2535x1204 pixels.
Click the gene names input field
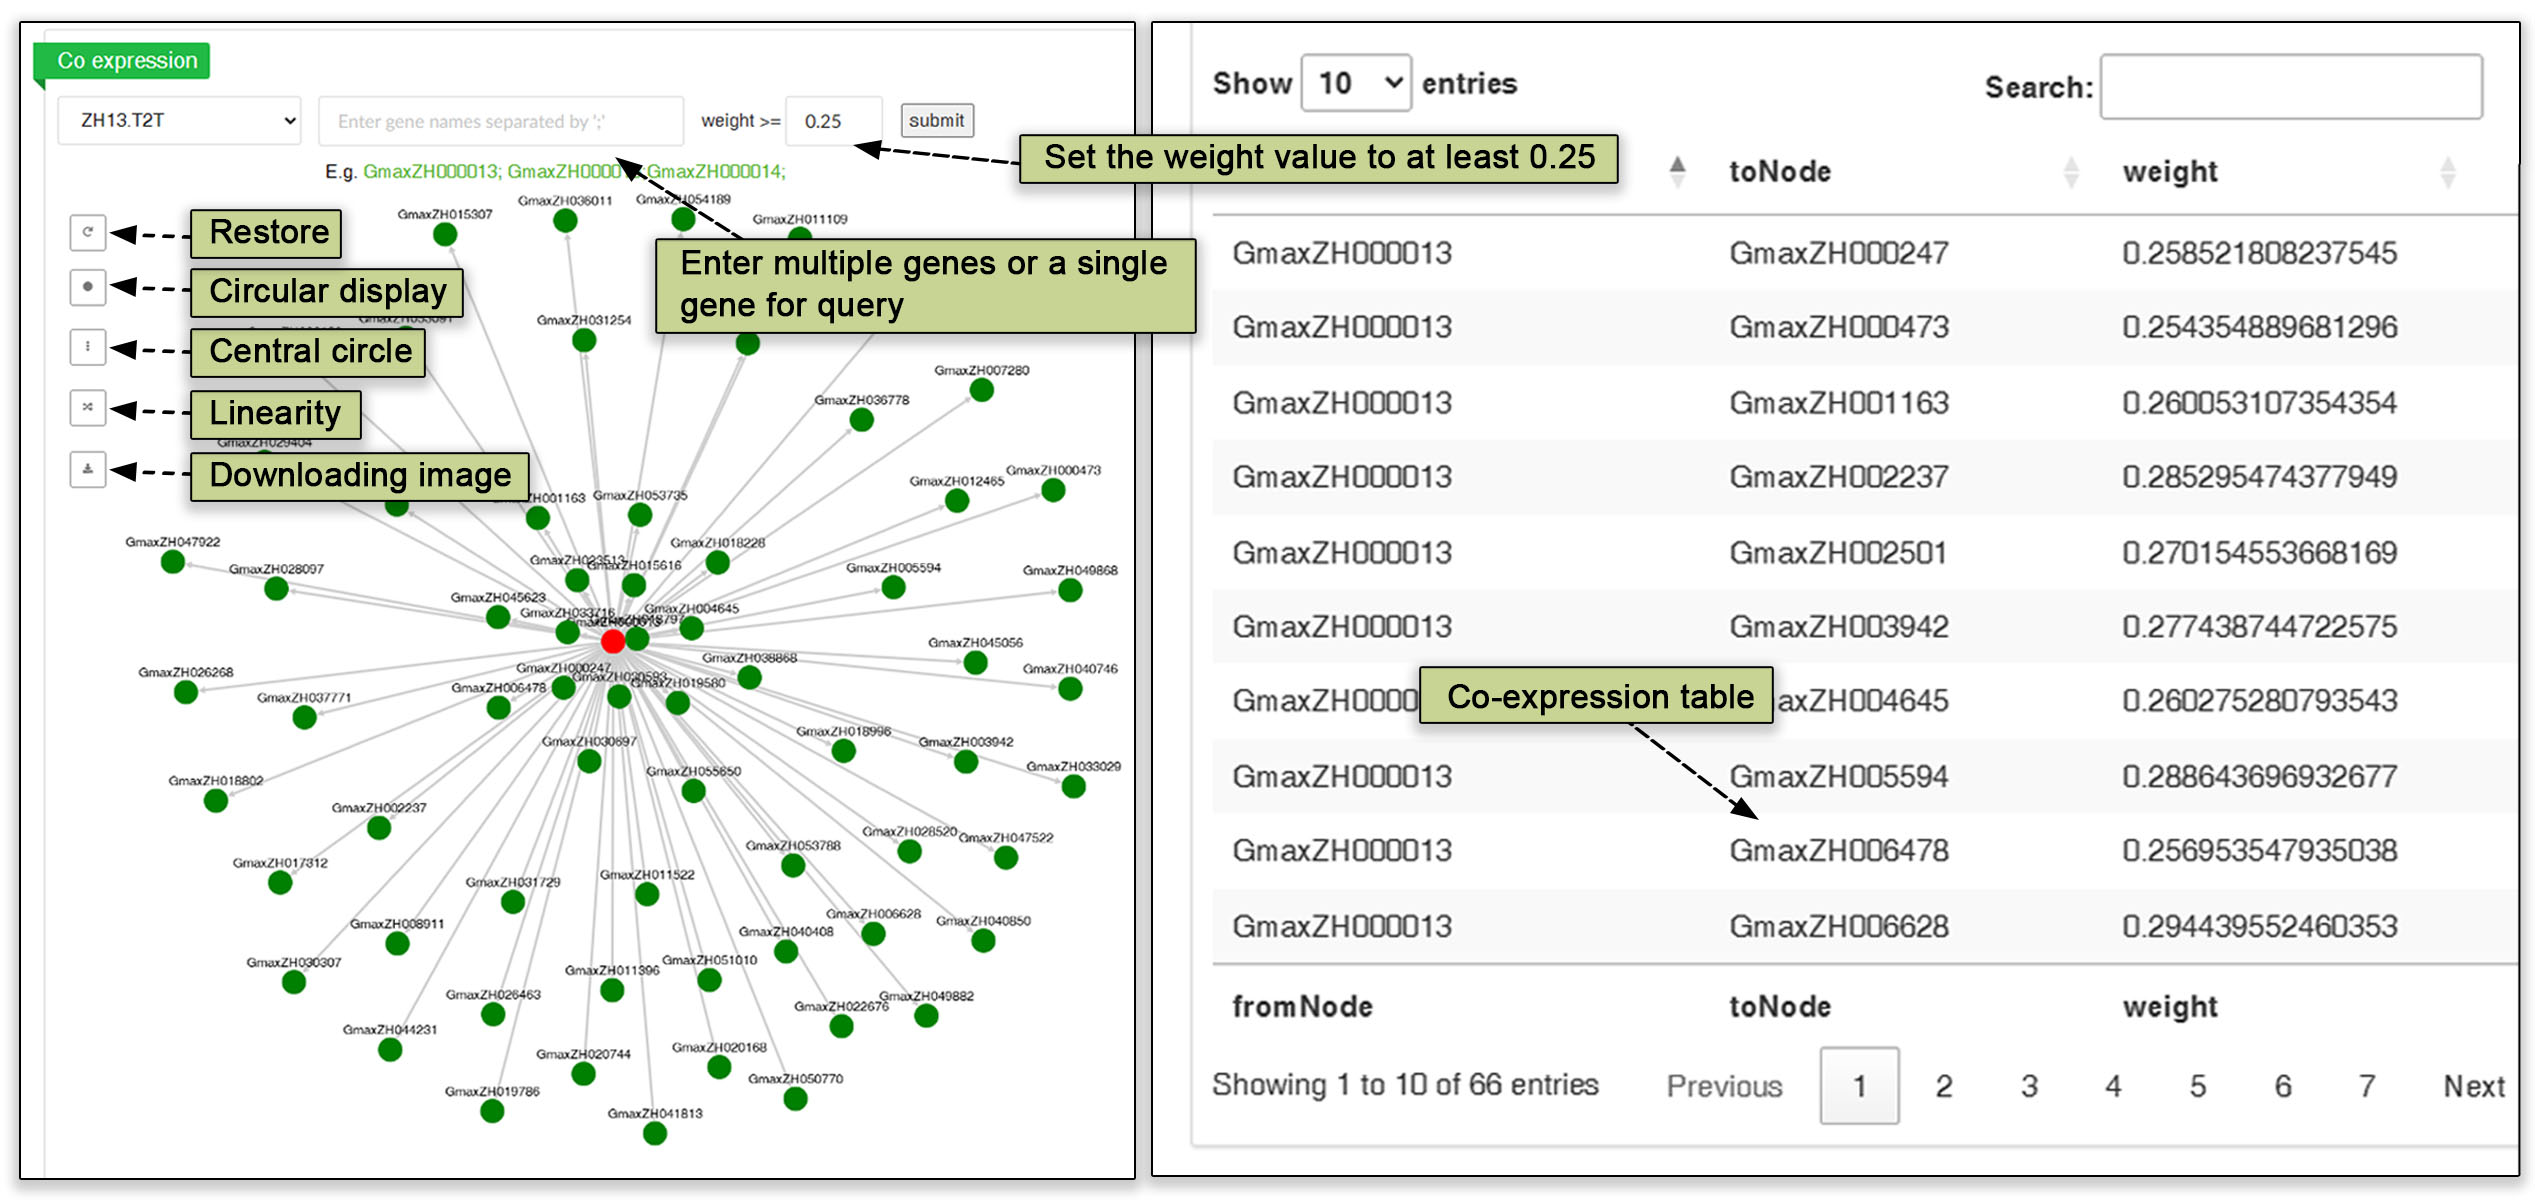tap(500, 121)
